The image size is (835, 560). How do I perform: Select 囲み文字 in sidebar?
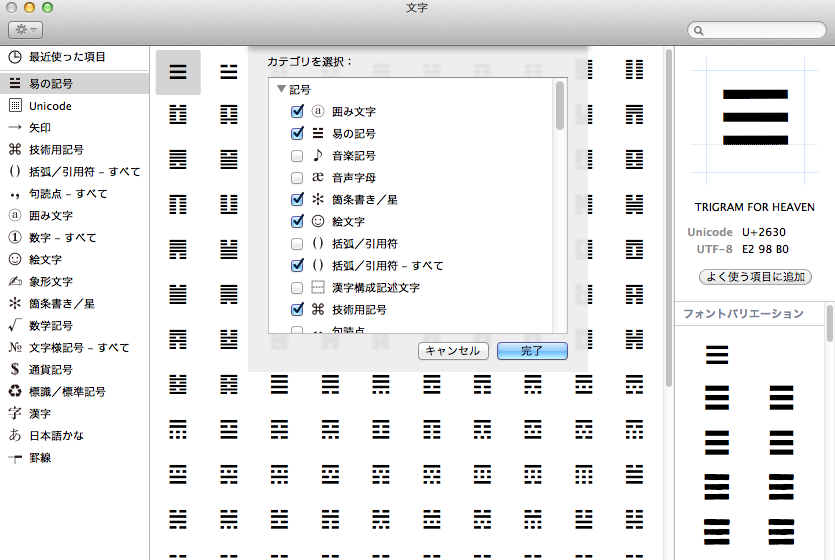tap(75, 216)
